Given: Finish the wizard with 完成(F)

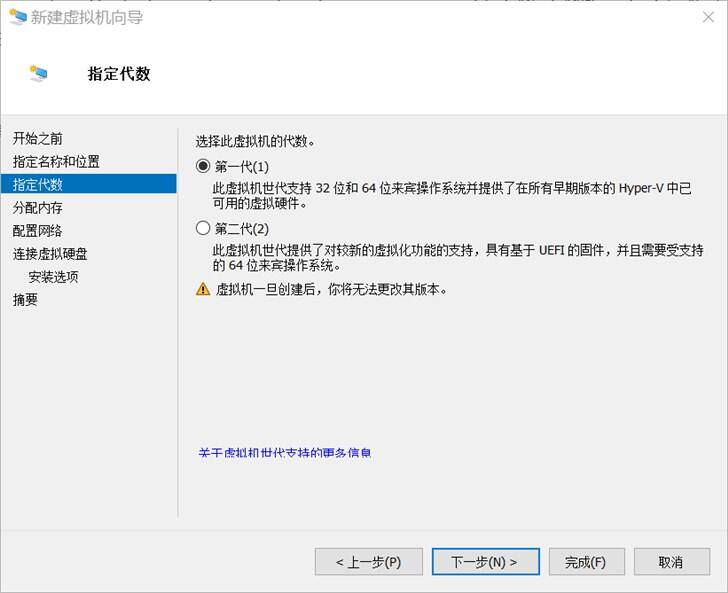Looking at the screenshot, I should click(587, 562).
